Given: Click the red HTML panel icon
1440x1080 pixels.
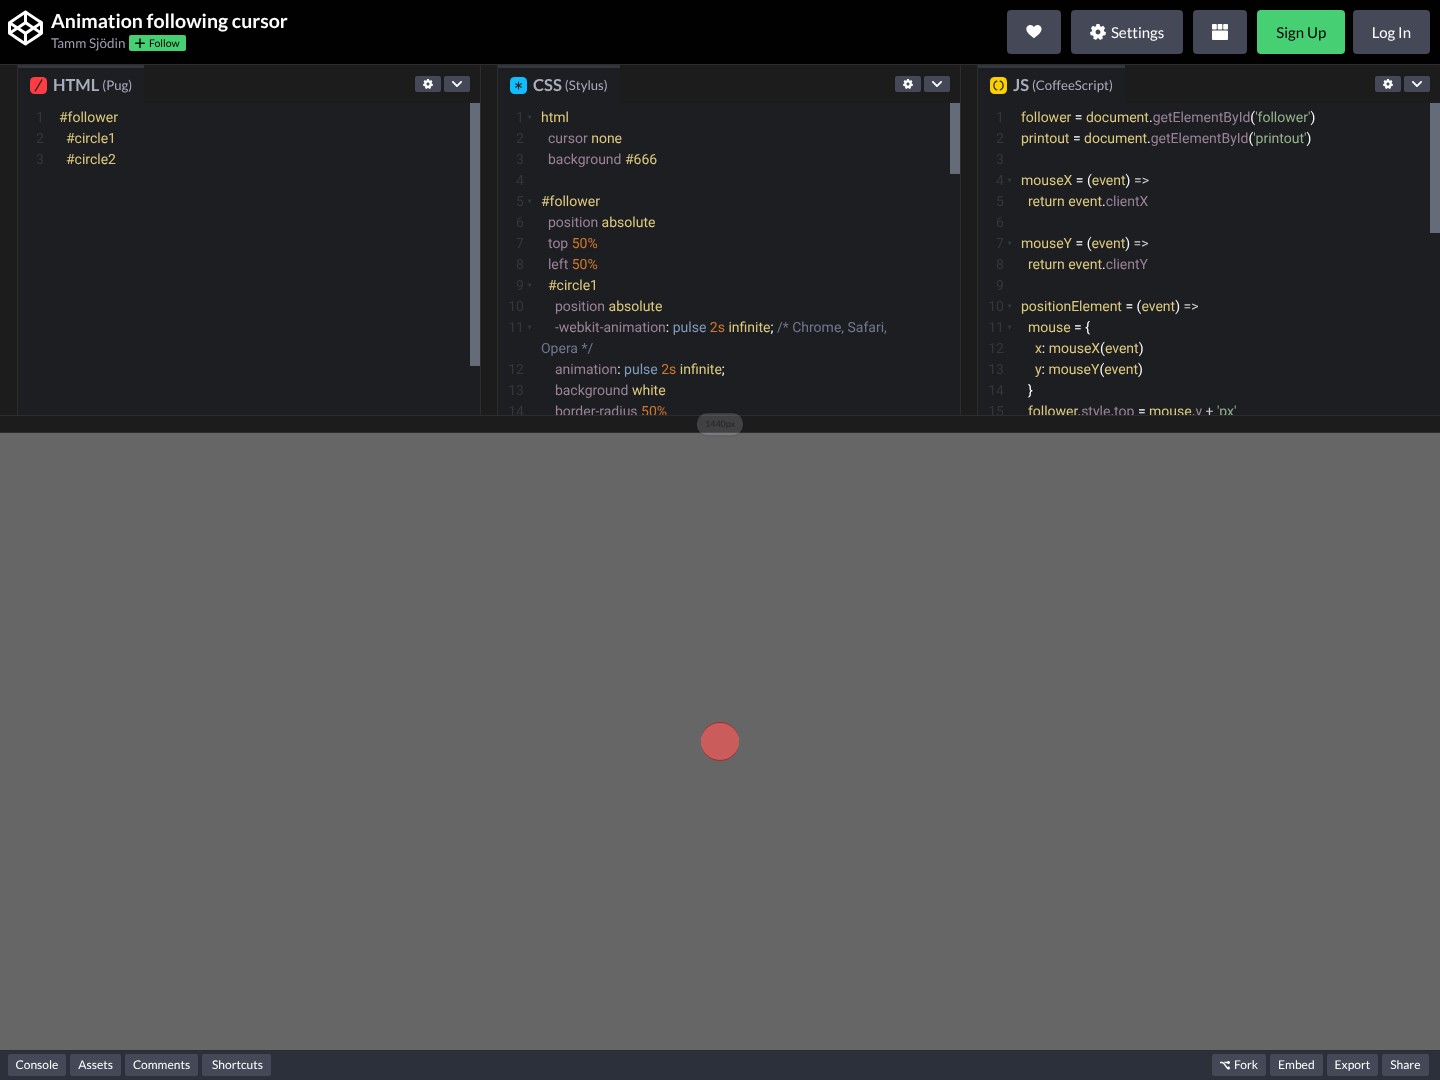Looking at the screenshot, I should click(x=39, y=86).
